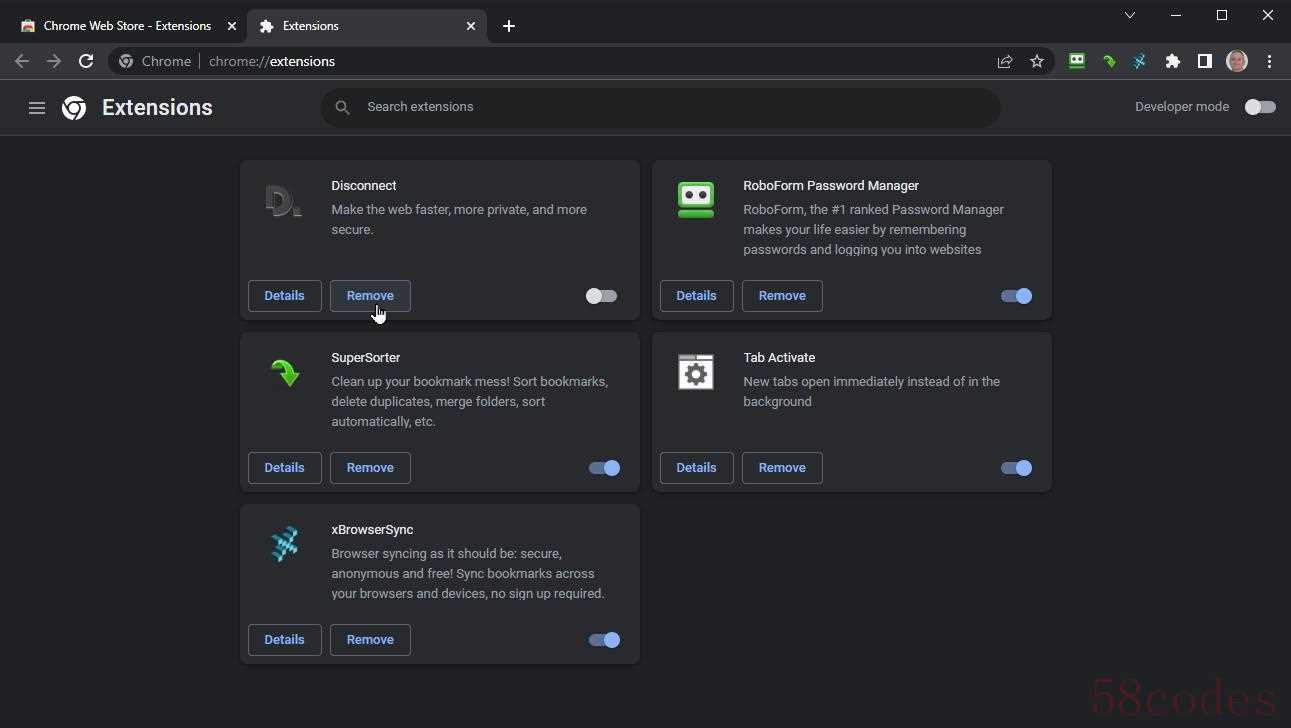Open the puzzle-piece Extensions menu icon

(1173, 61)
